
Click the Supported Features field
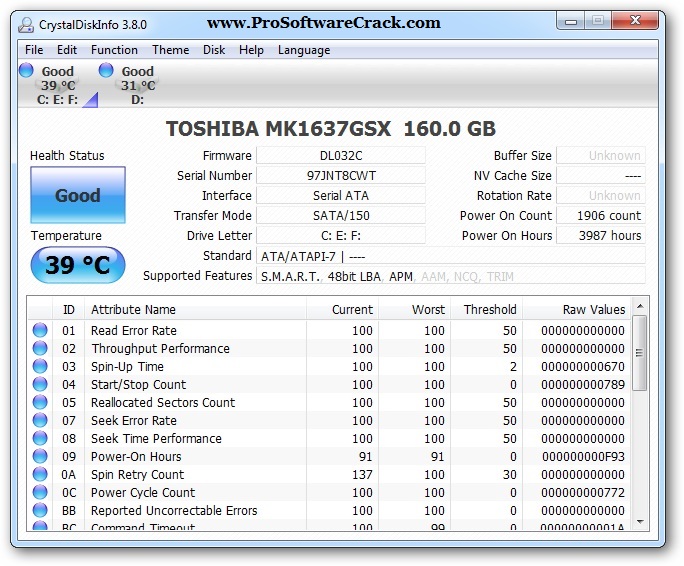click(451, 276)
